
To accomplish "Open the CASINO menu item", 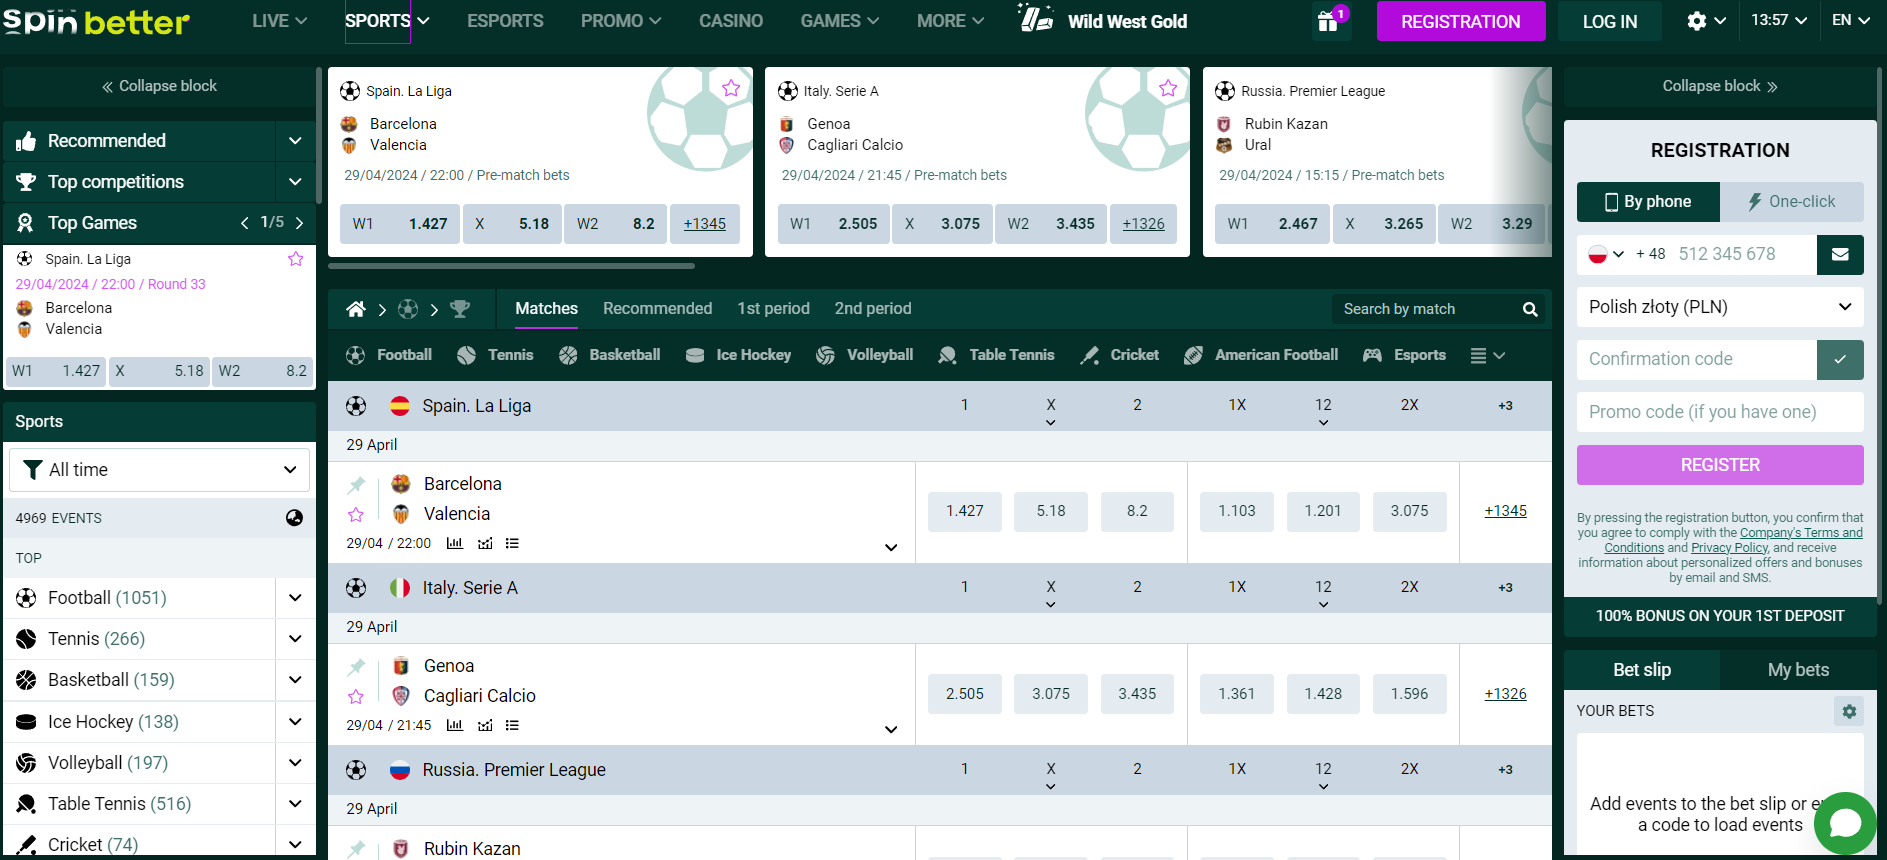I will [x=731, y=21].
